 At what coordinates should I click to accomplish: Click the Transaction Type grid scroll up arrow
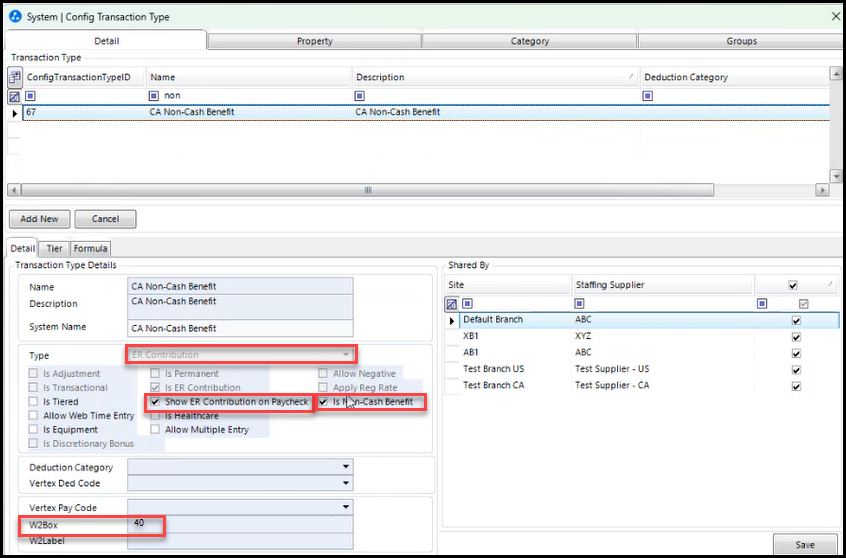pos(836,73)
